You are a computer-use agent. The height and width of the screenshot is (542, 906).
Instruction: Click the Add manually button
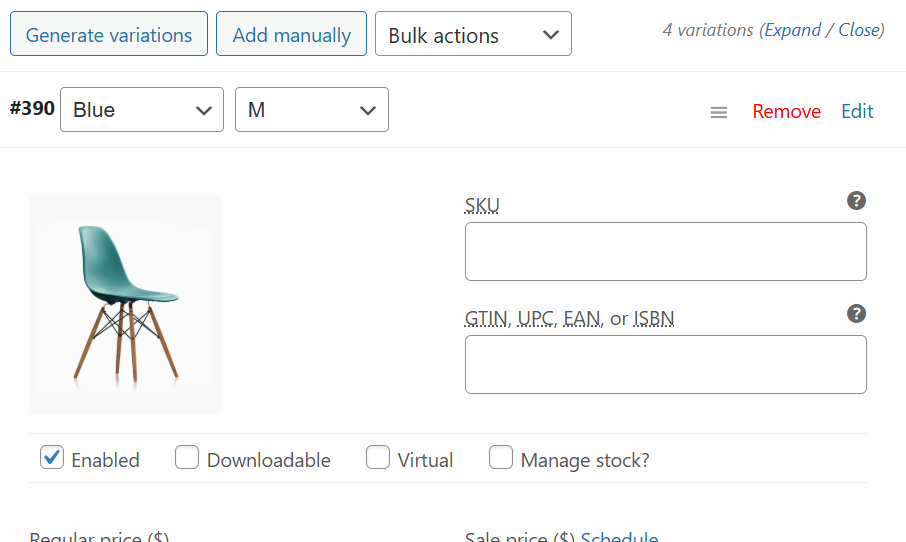click(291, 35)
